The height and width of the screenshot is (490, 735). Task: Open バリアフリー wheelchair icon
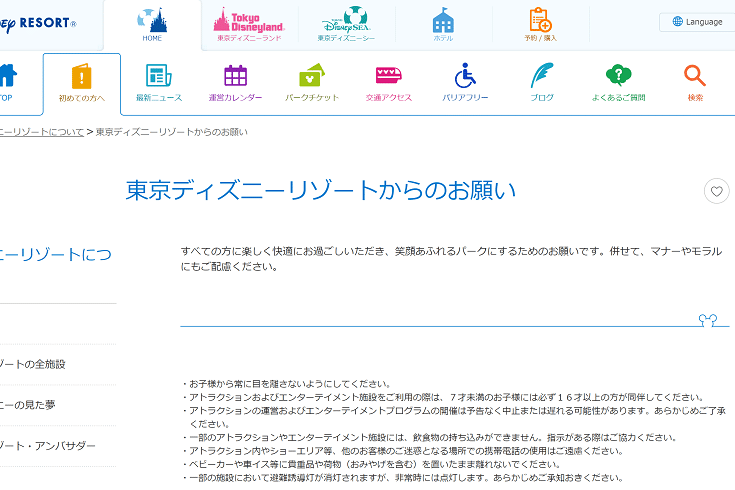465,83
